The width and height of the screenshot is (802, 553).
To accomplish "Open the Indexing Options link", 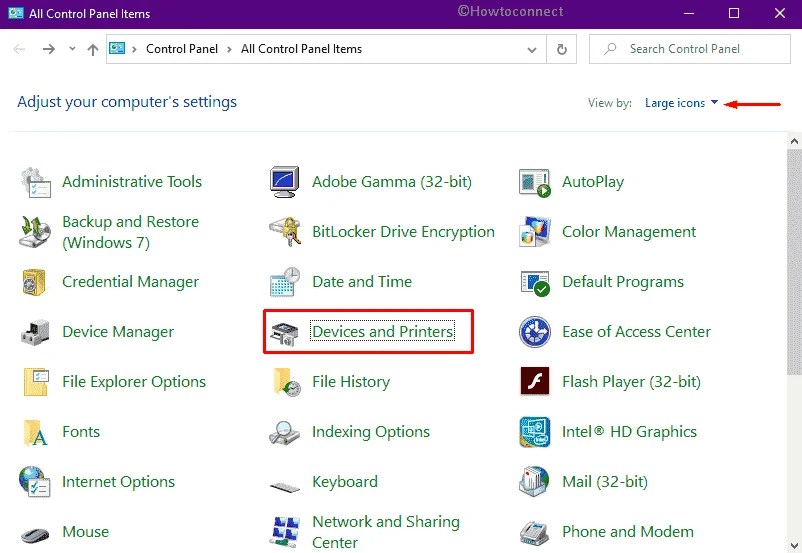I will (371, 432).
